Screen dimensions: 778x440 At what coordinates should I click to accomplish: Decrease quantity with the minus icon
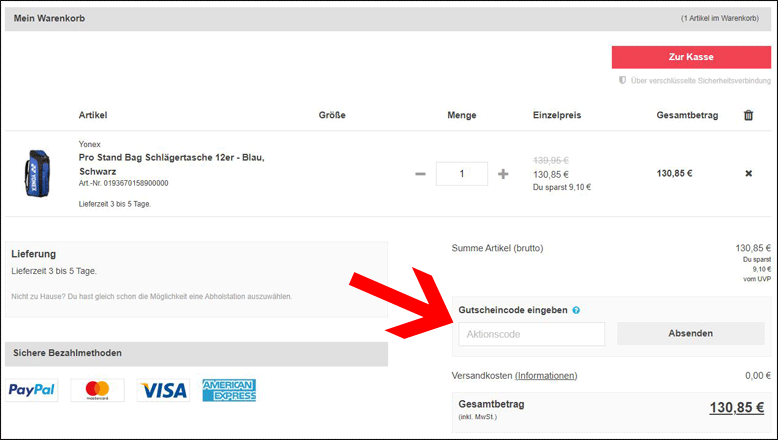tap(420, 174)
